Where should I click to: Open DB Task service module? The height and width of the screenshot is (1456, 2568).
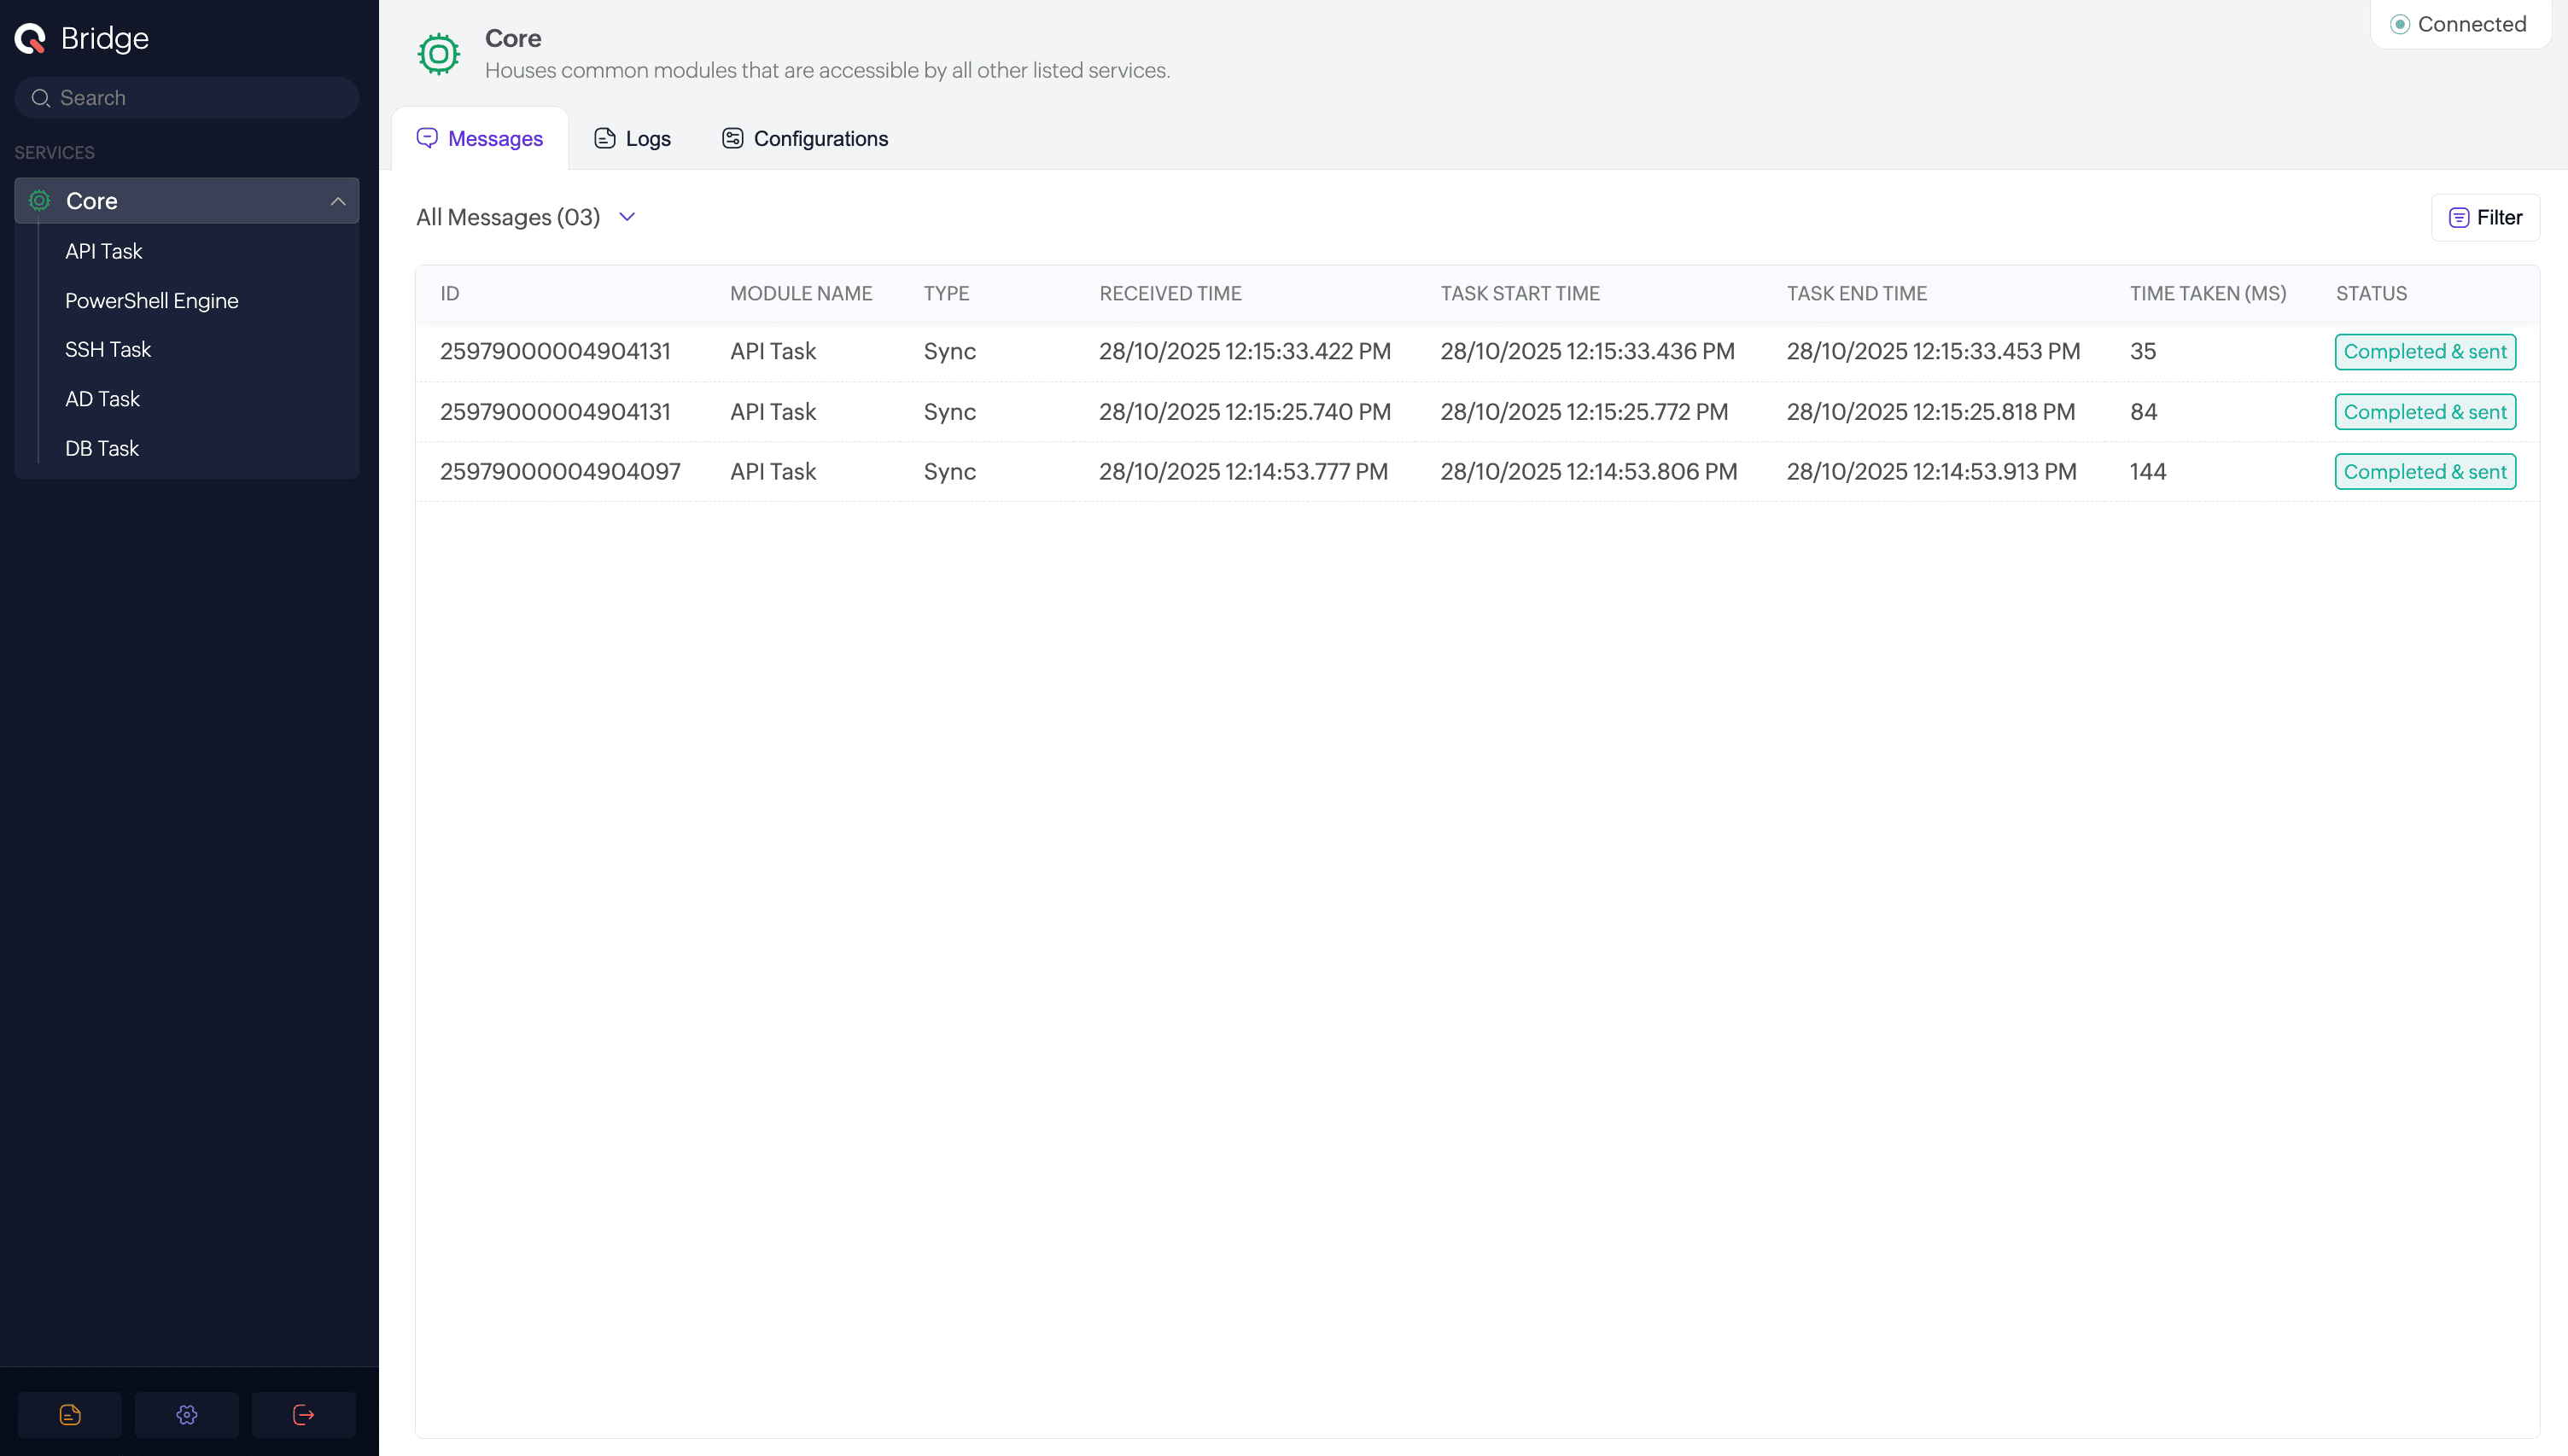[x=102, y=448]
